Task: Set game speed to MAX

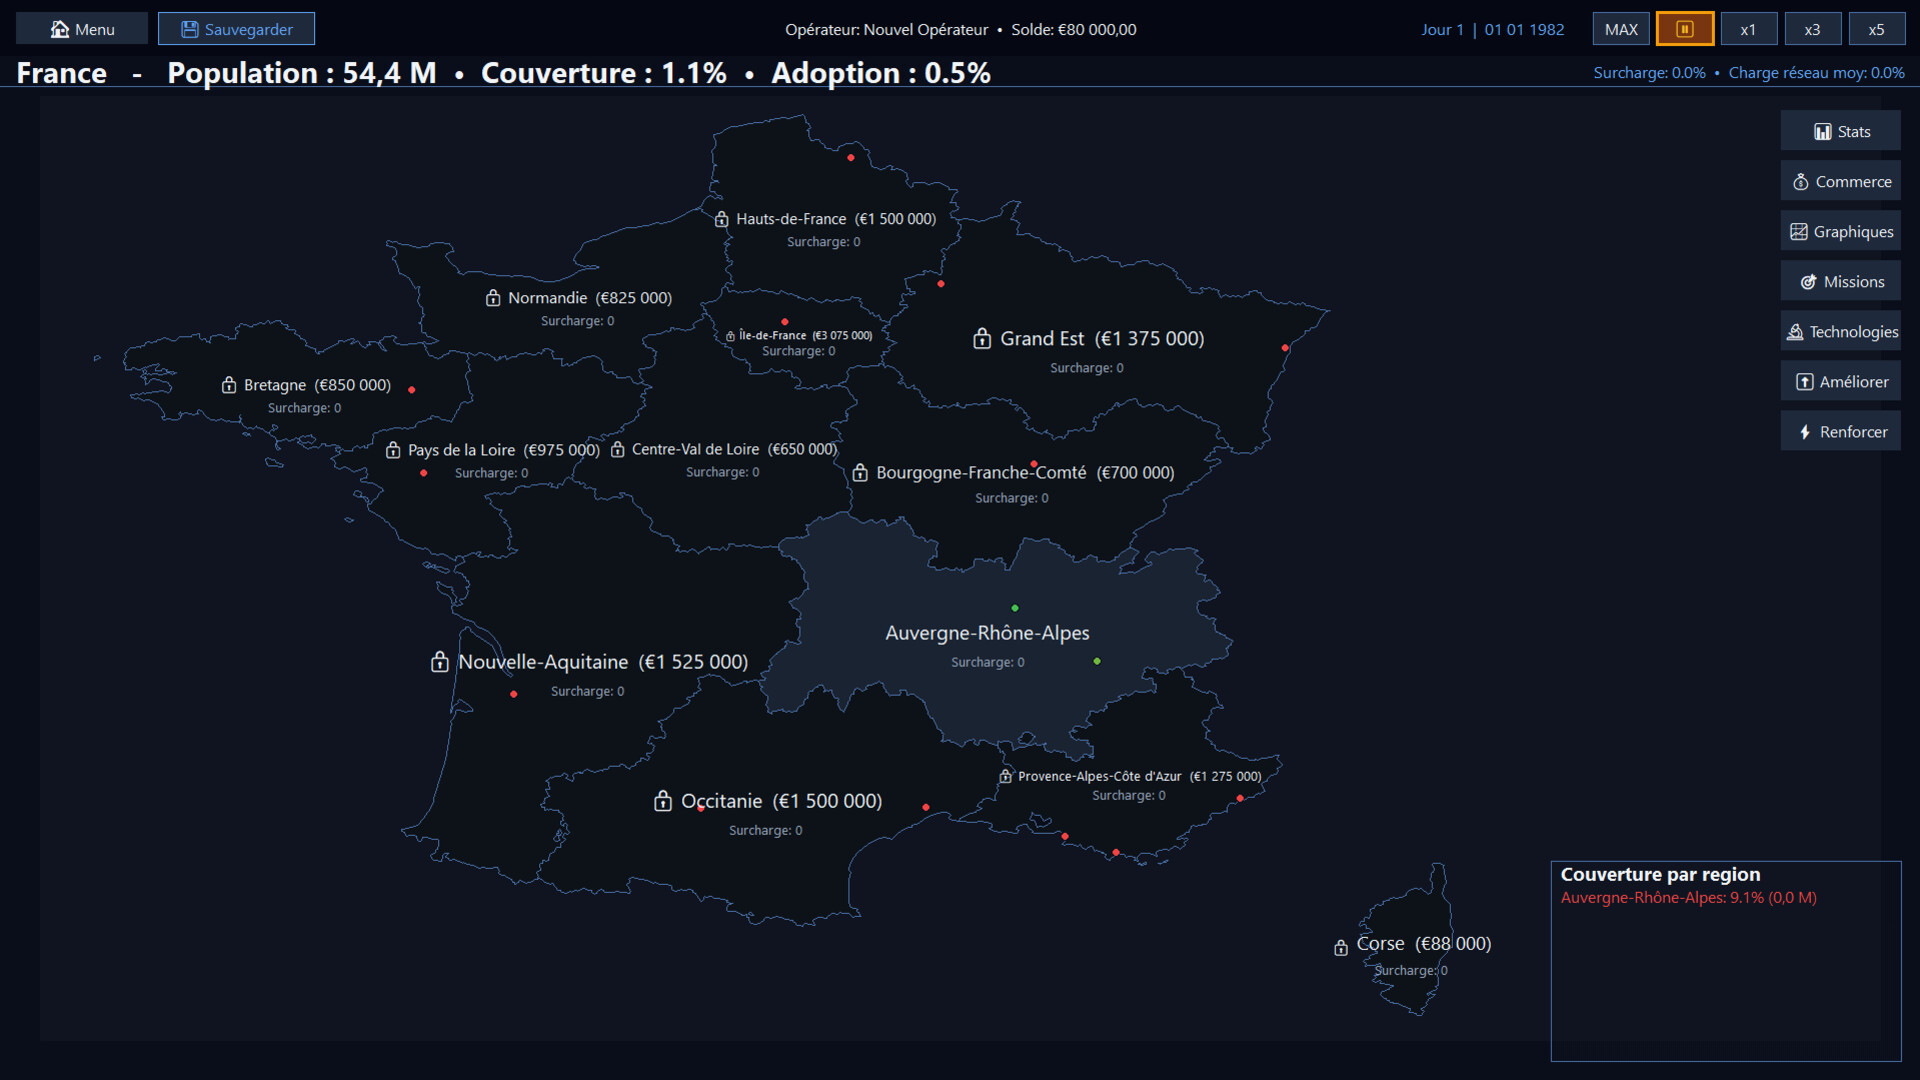Action: (x=1620, y=29)
